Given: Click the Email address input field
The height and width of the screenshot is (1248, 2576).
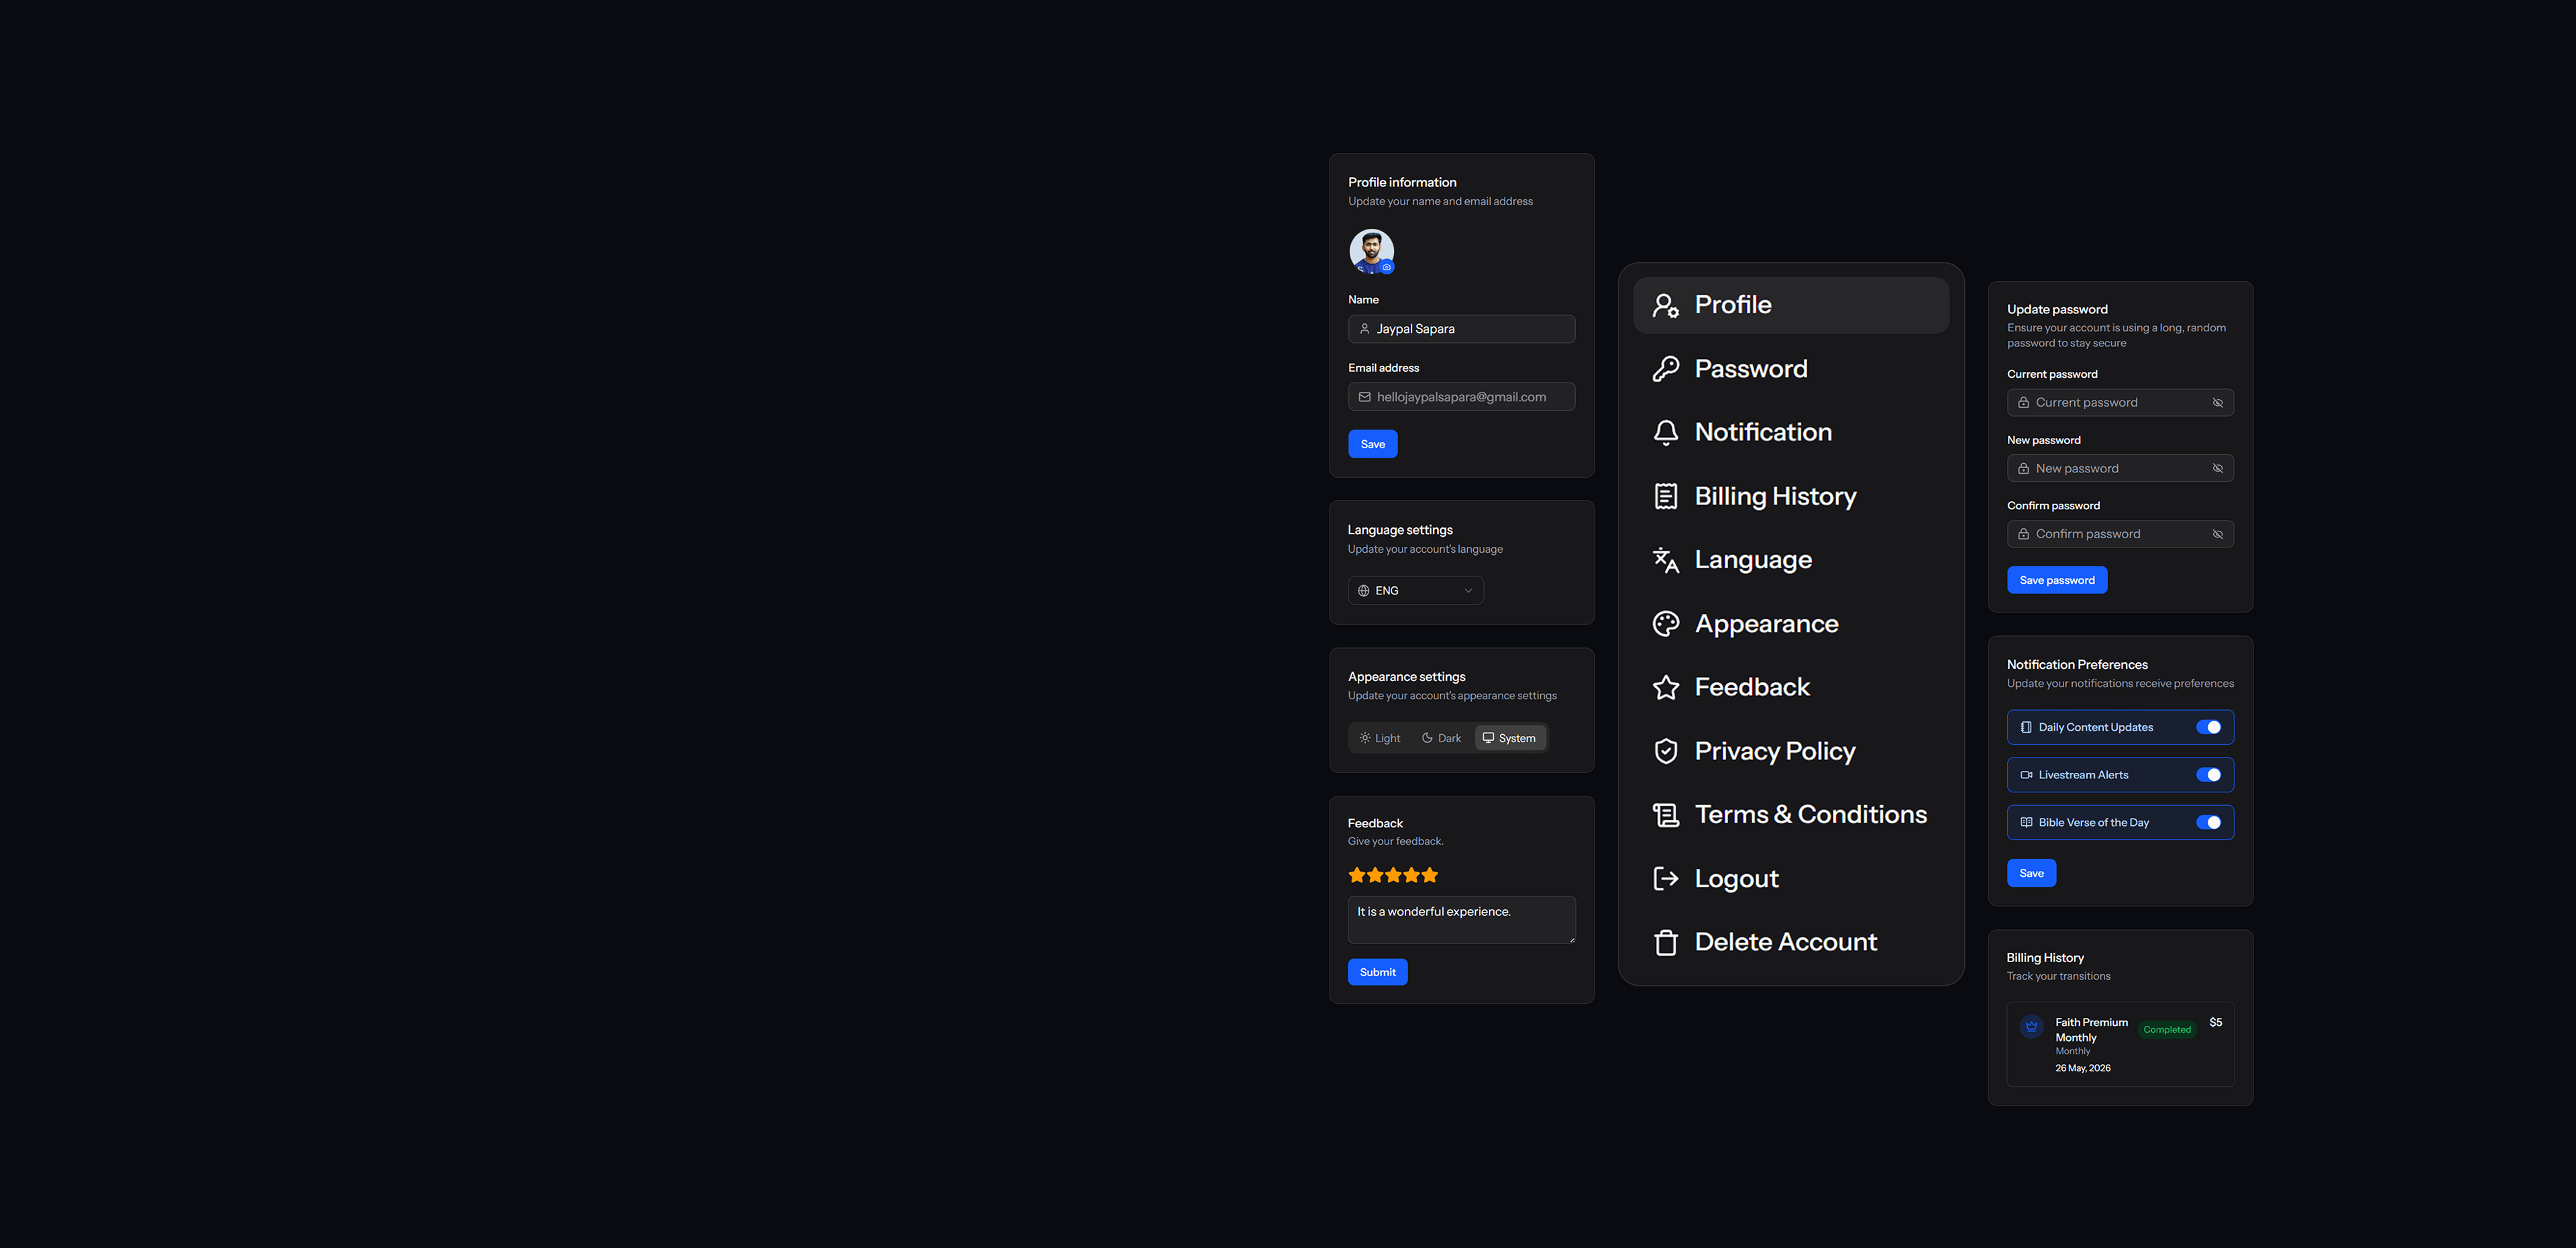Looking at the screenshot, I should 1461,397.
